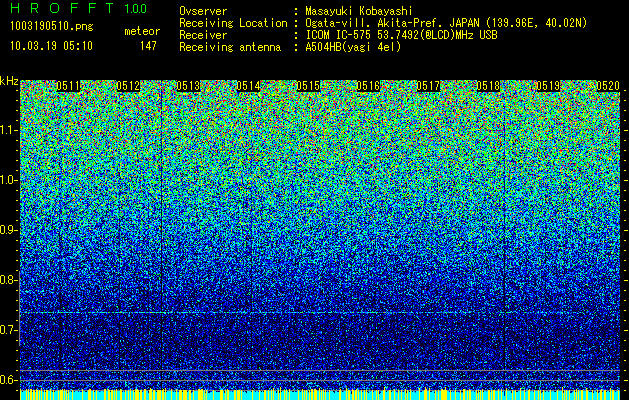
Task: Click the kHz axis unit label
Action: click(x=9, y=81)
